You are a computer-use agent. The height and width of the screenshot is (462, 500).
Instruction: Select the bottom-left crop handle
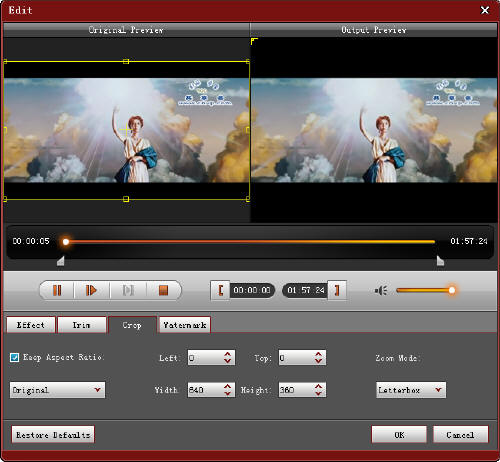(5, 199)
